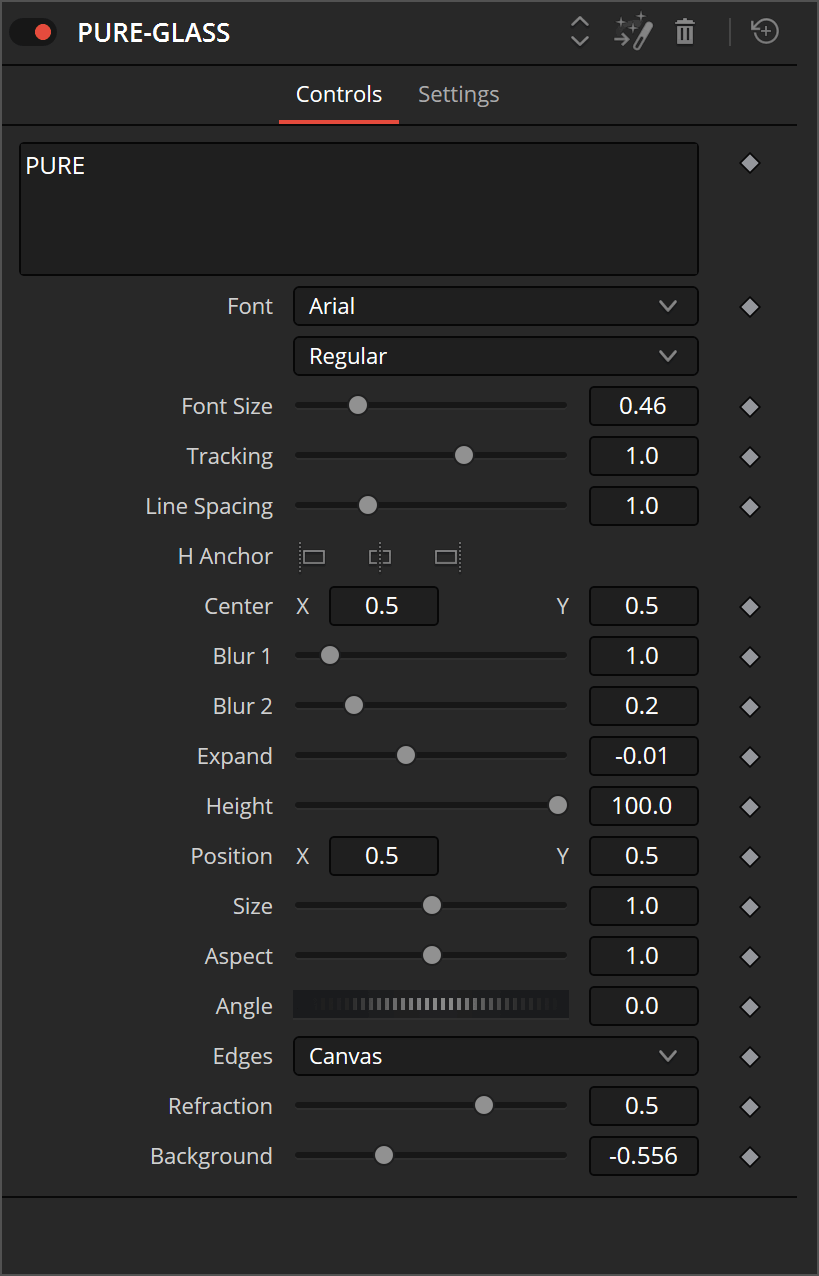Image resolution: width=819 pixels, height=1276 pixels.
Task: Delete the effect with the trash icon
Action: [685, 32]
